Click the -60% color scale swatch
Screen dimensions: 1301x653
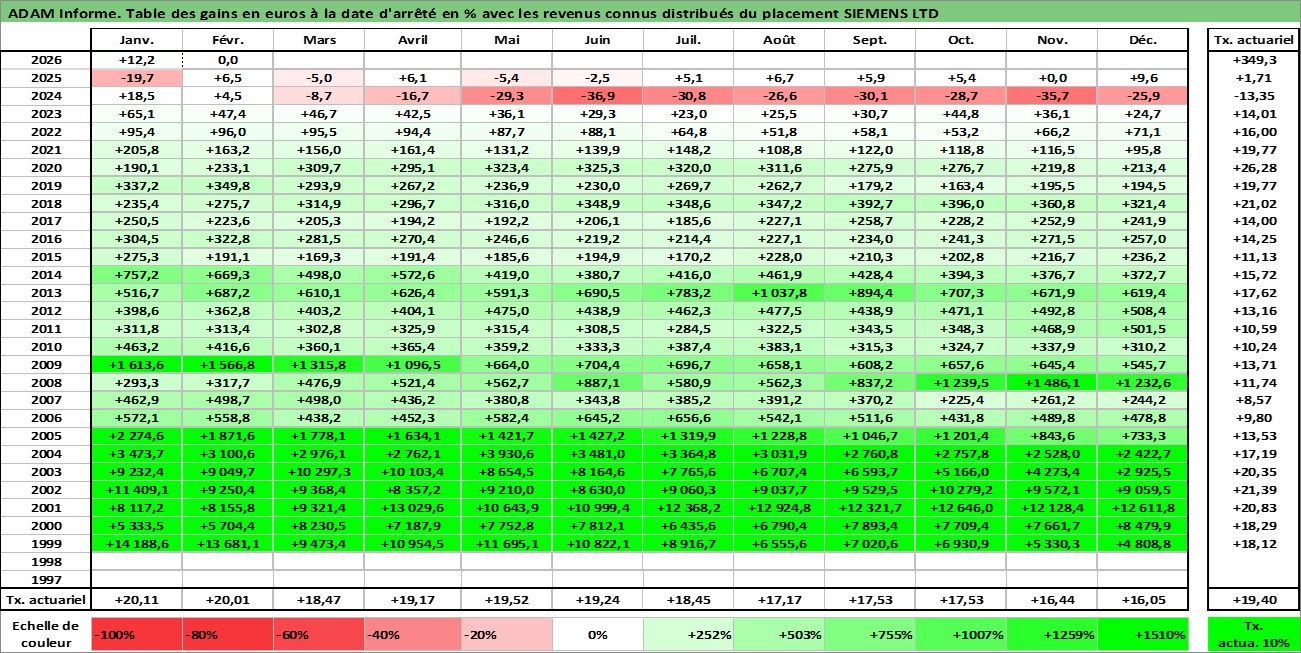coord(318,634)
